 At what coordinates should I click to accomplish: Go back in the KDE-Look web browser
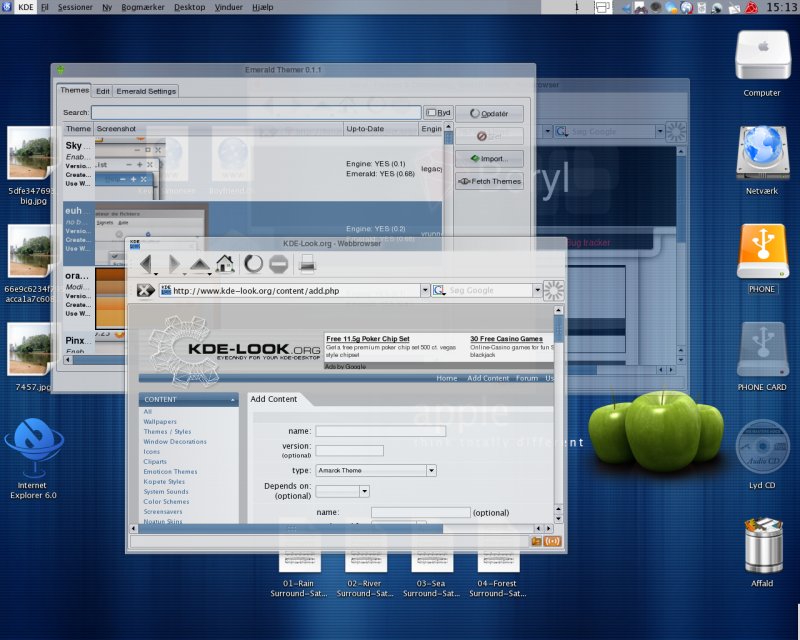tap(146, 264)
